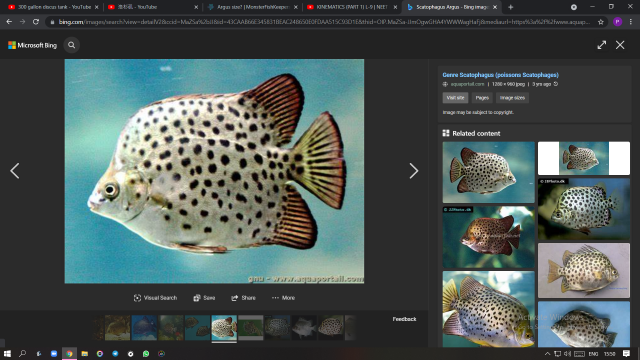The image size is (640, 360).
Task: Open the purple Chrome profile avatar
Action: 618,22
